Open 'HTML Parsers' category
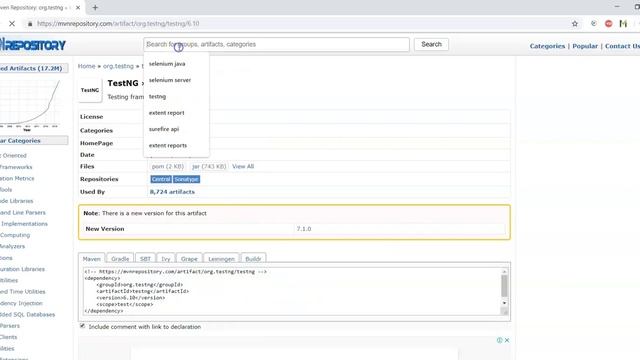The image size is (640, 360). (10, 326)
